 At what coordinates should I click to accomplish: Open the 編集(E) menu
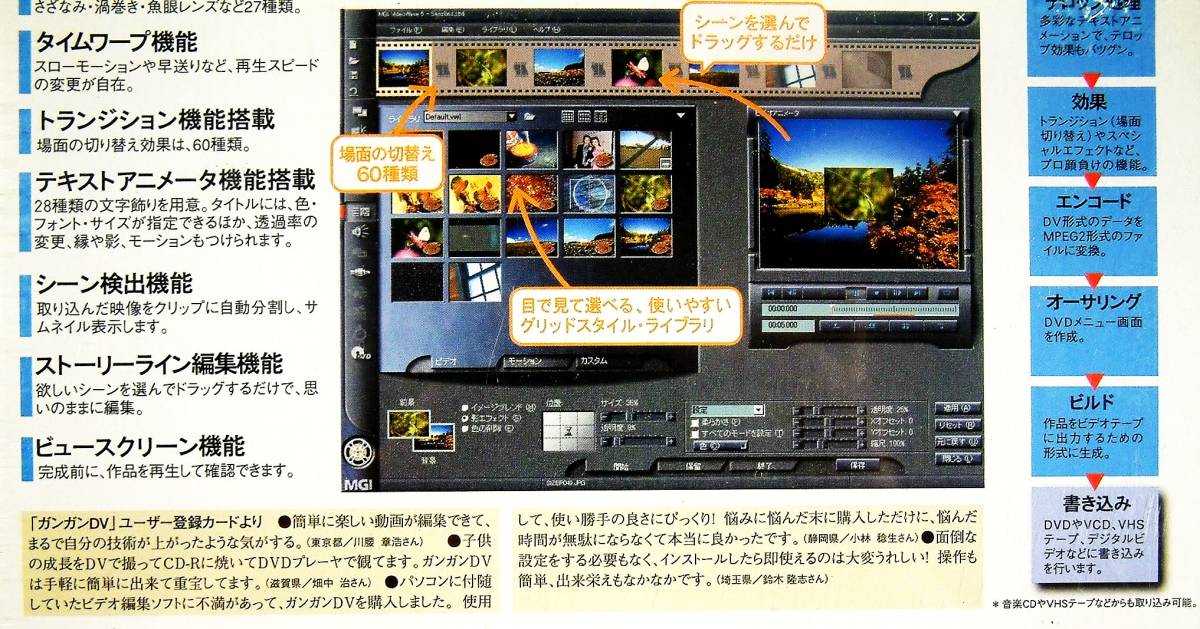pos(453,32)
